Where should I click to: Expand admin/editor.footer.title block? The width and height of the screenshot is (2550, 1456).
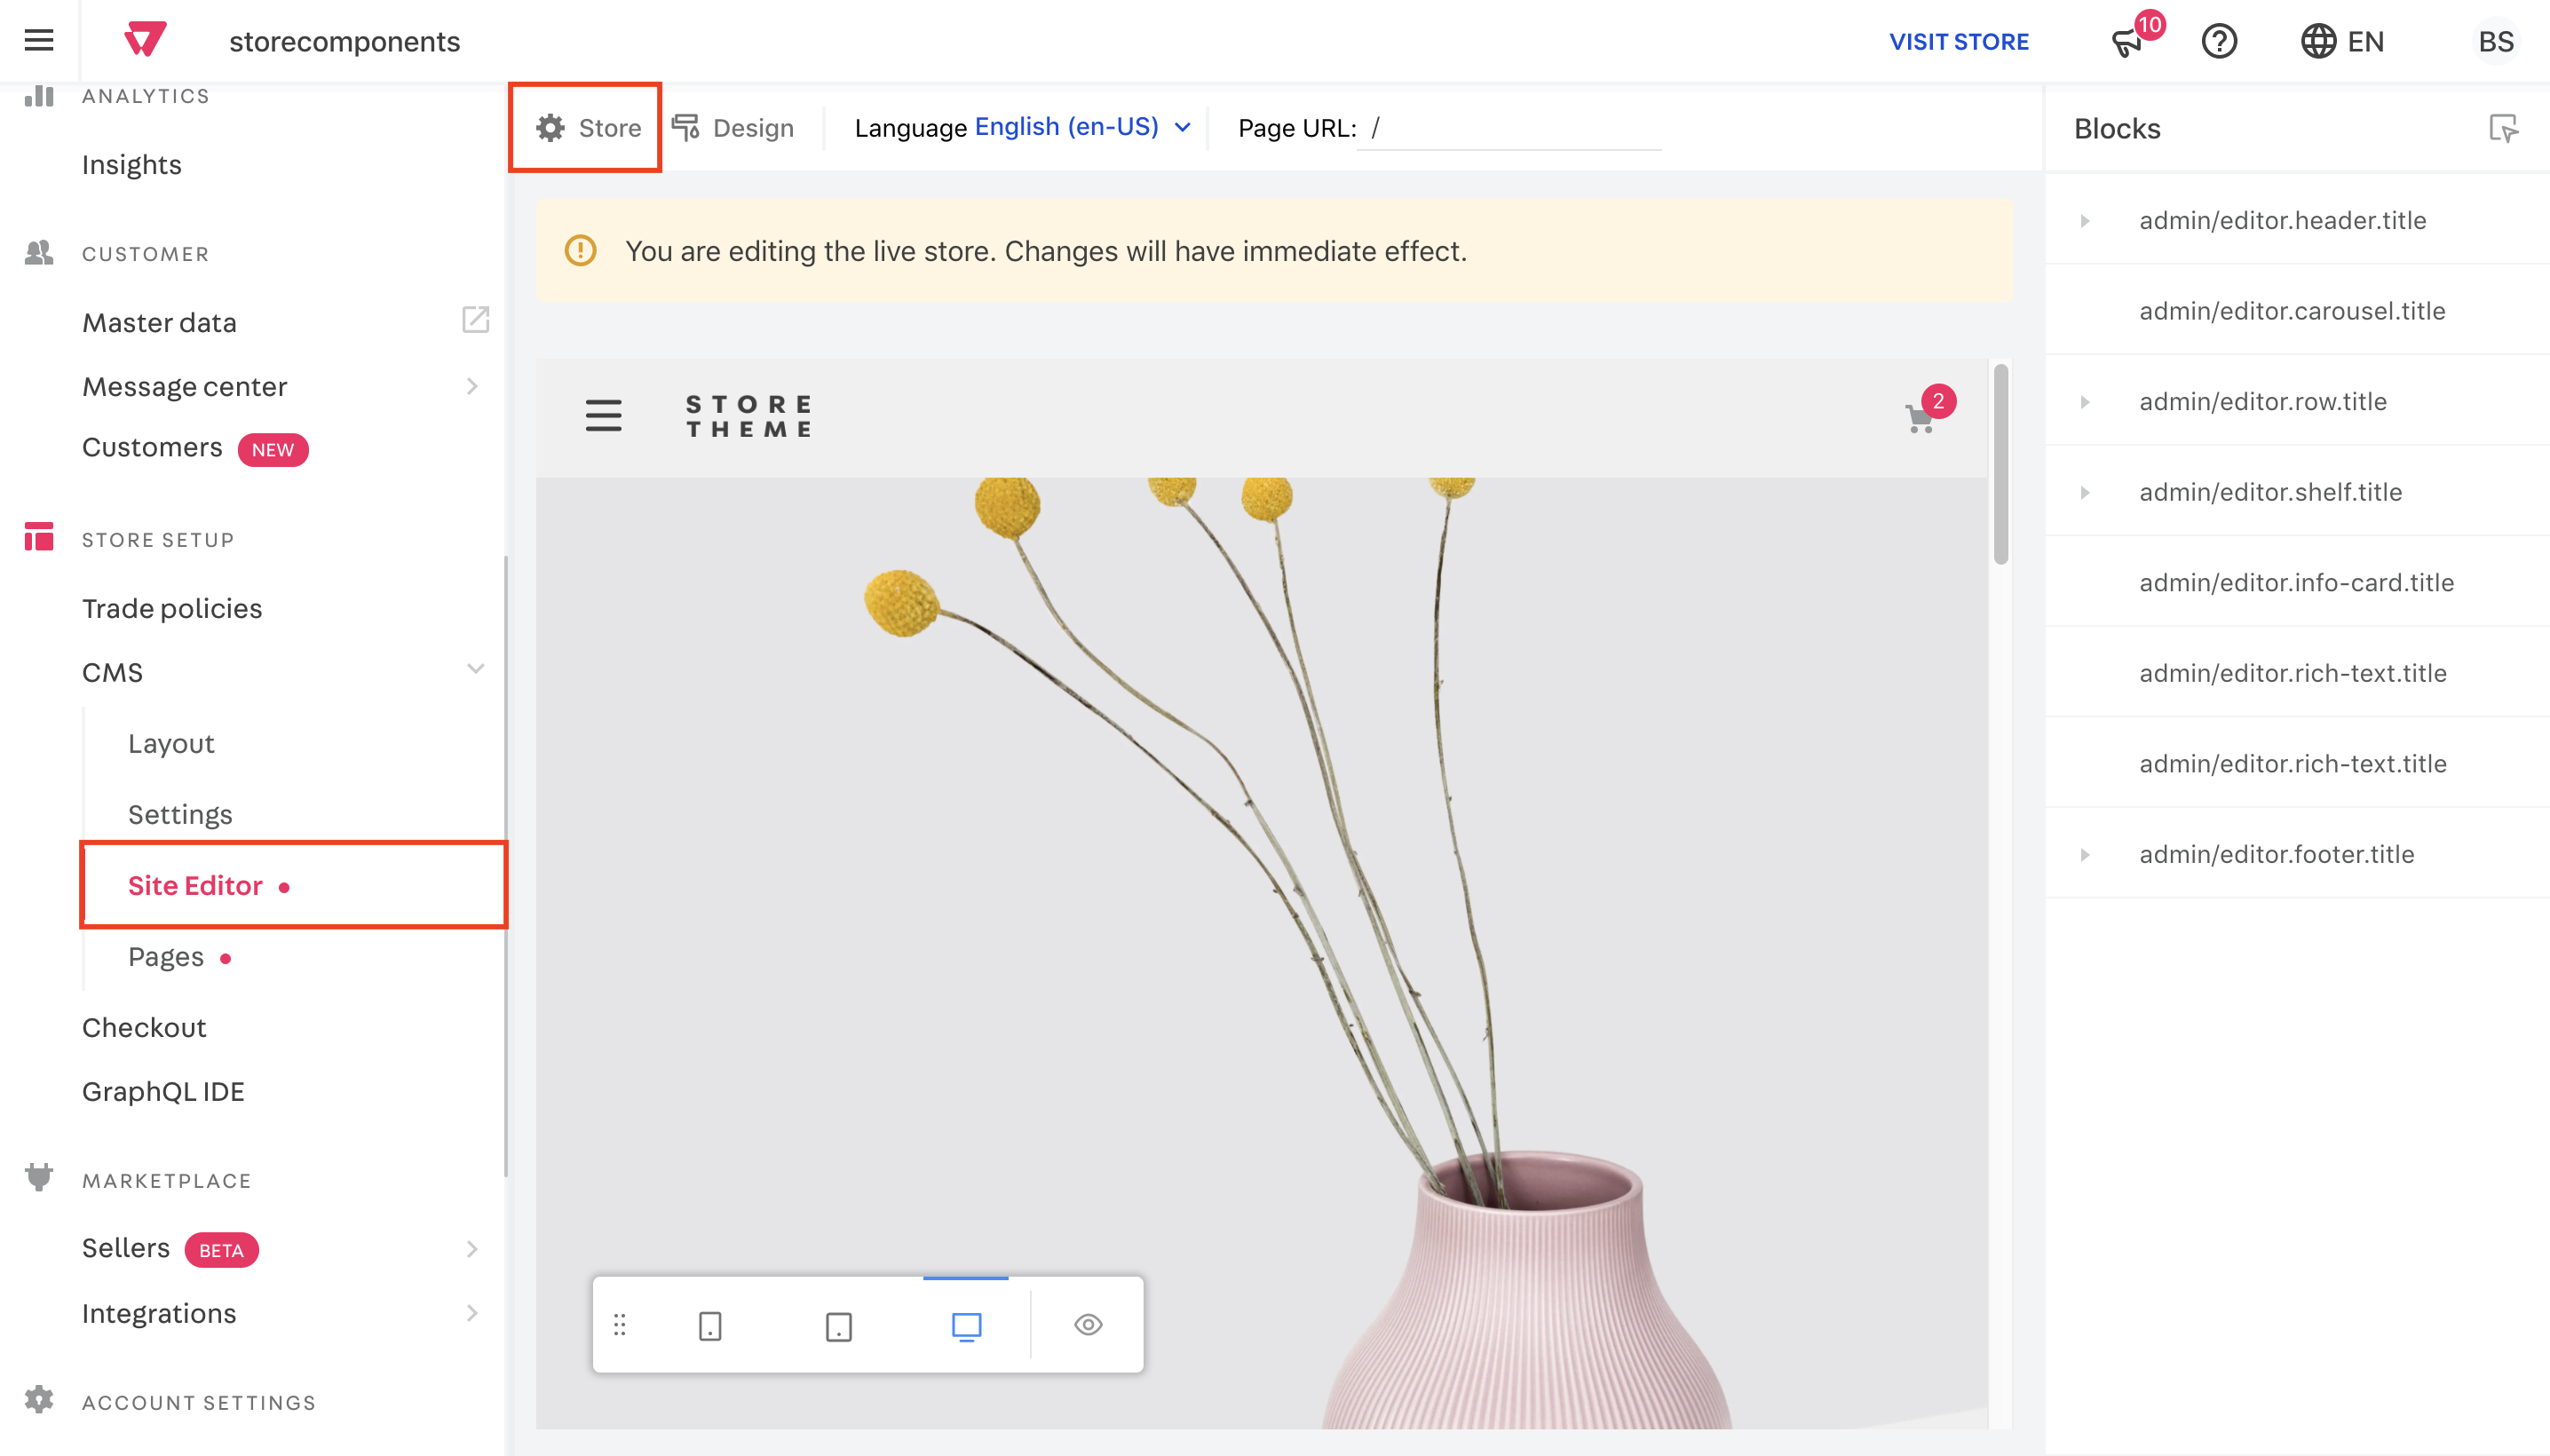pyautogui.click(x=2085, y=855)
